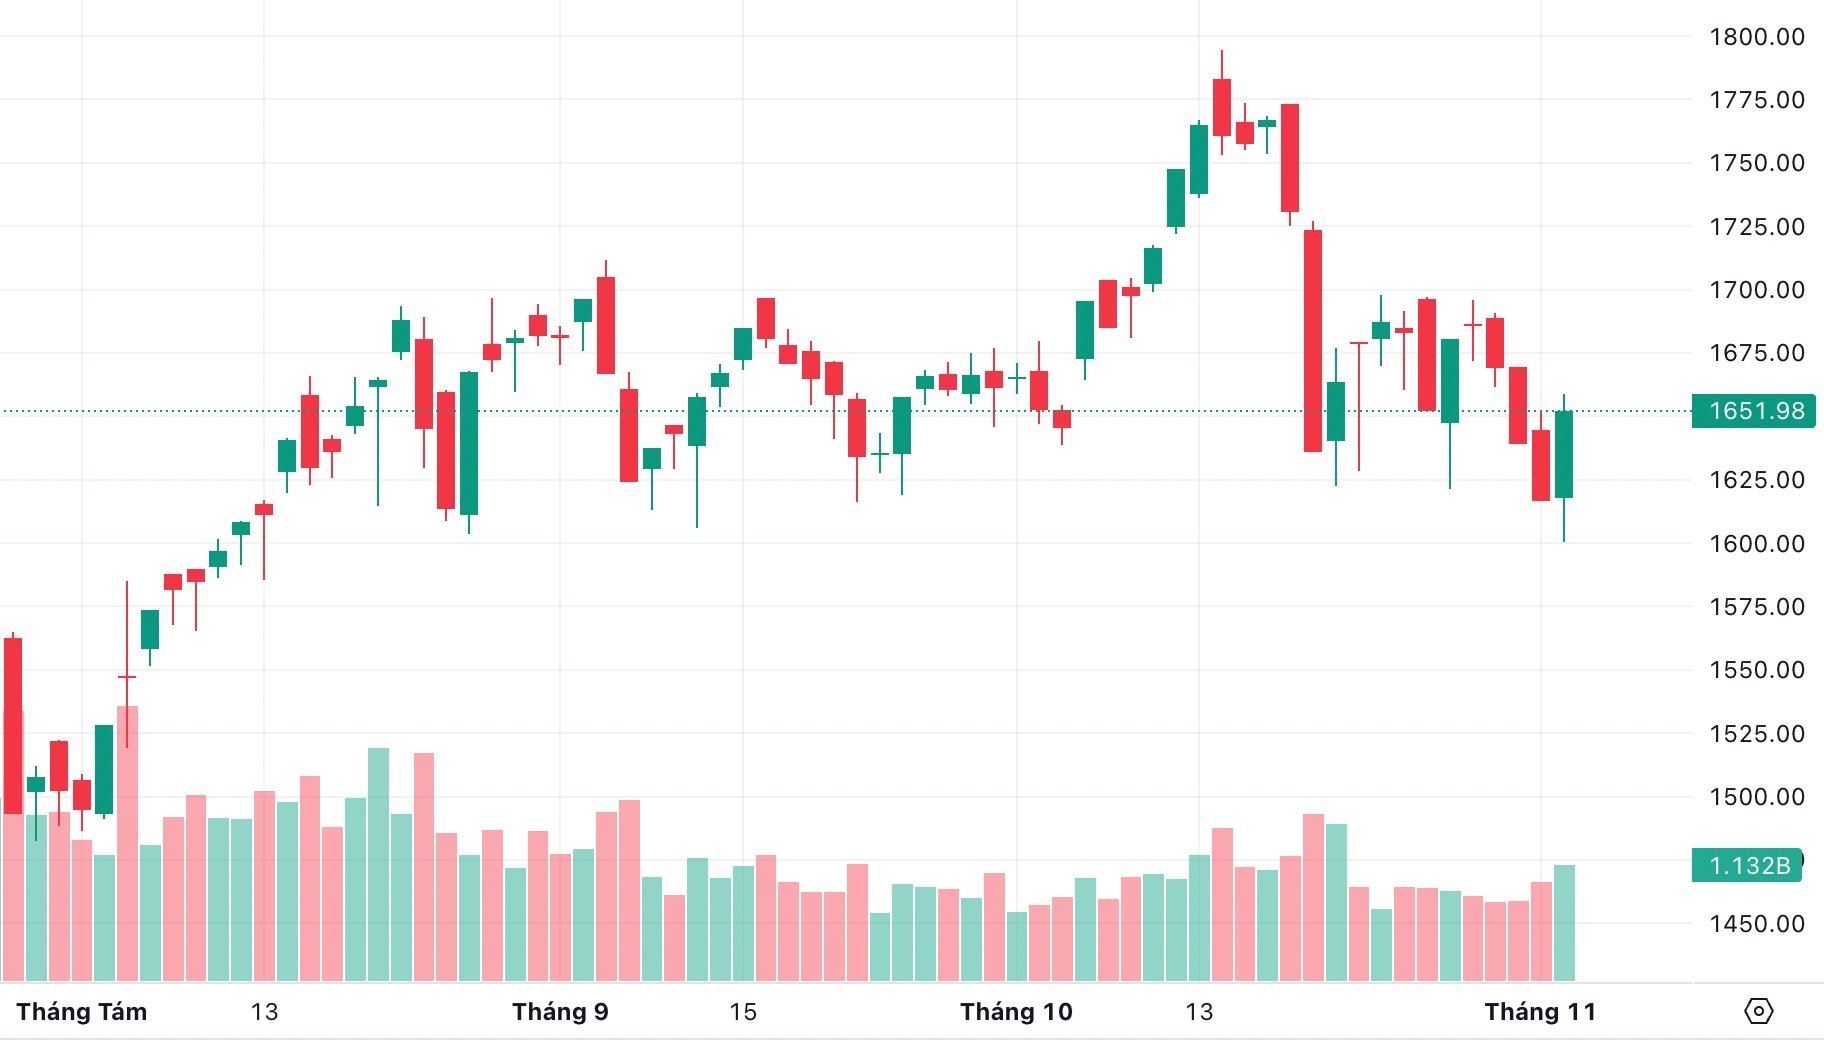The image size is (1824, 1040).
Task: Click the 1550.00 price axis label
Action: tap(1757, 670)
